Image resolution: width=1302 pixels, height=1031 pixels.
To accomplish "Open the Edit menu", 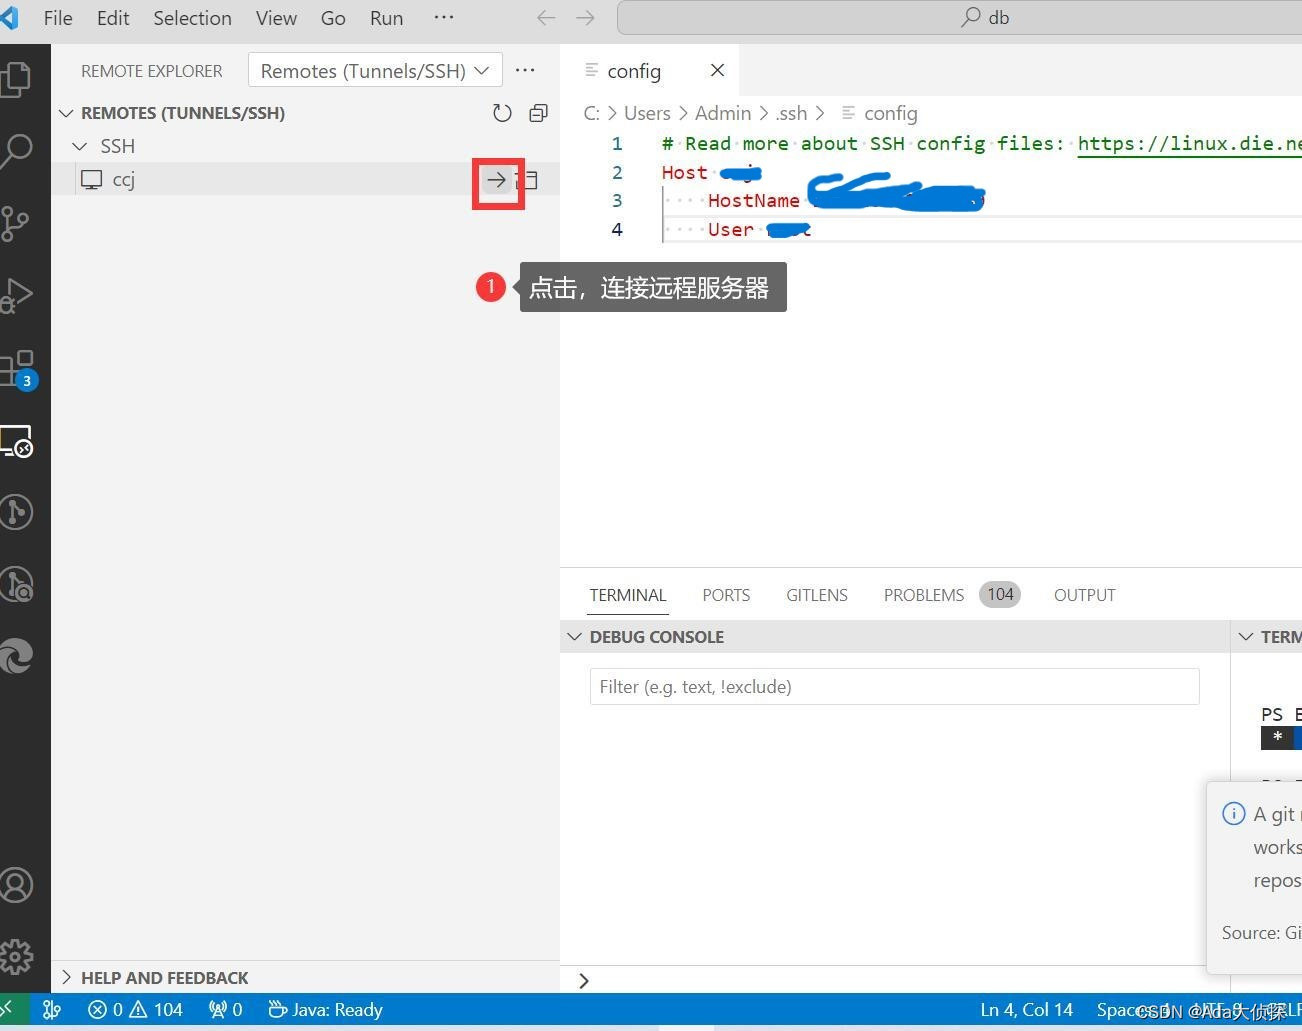I will pos(113,18).
